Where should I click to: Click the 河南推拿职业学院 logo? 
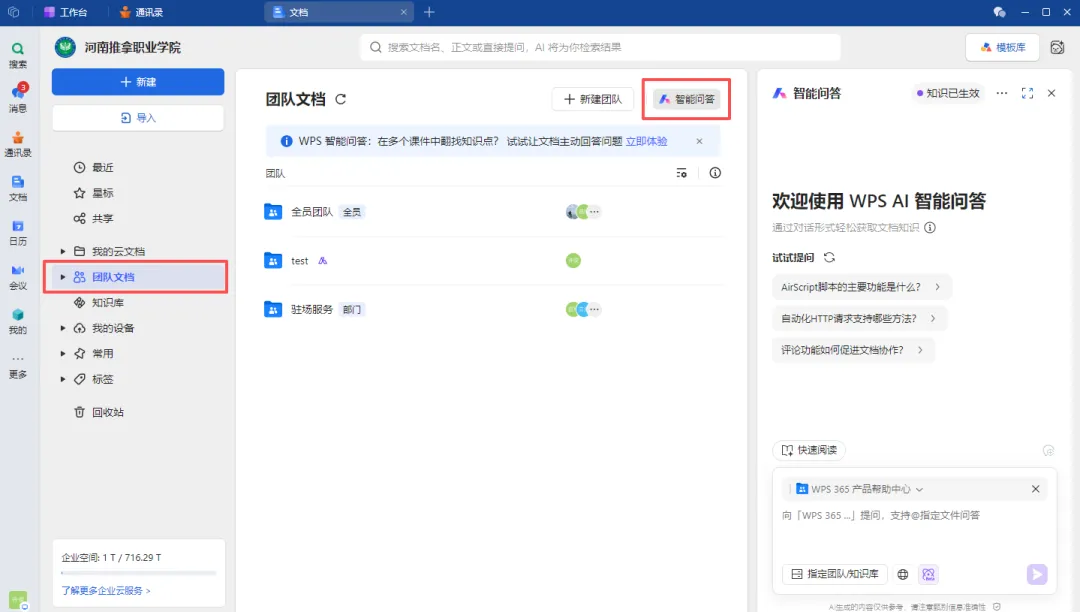click(65, 47)
